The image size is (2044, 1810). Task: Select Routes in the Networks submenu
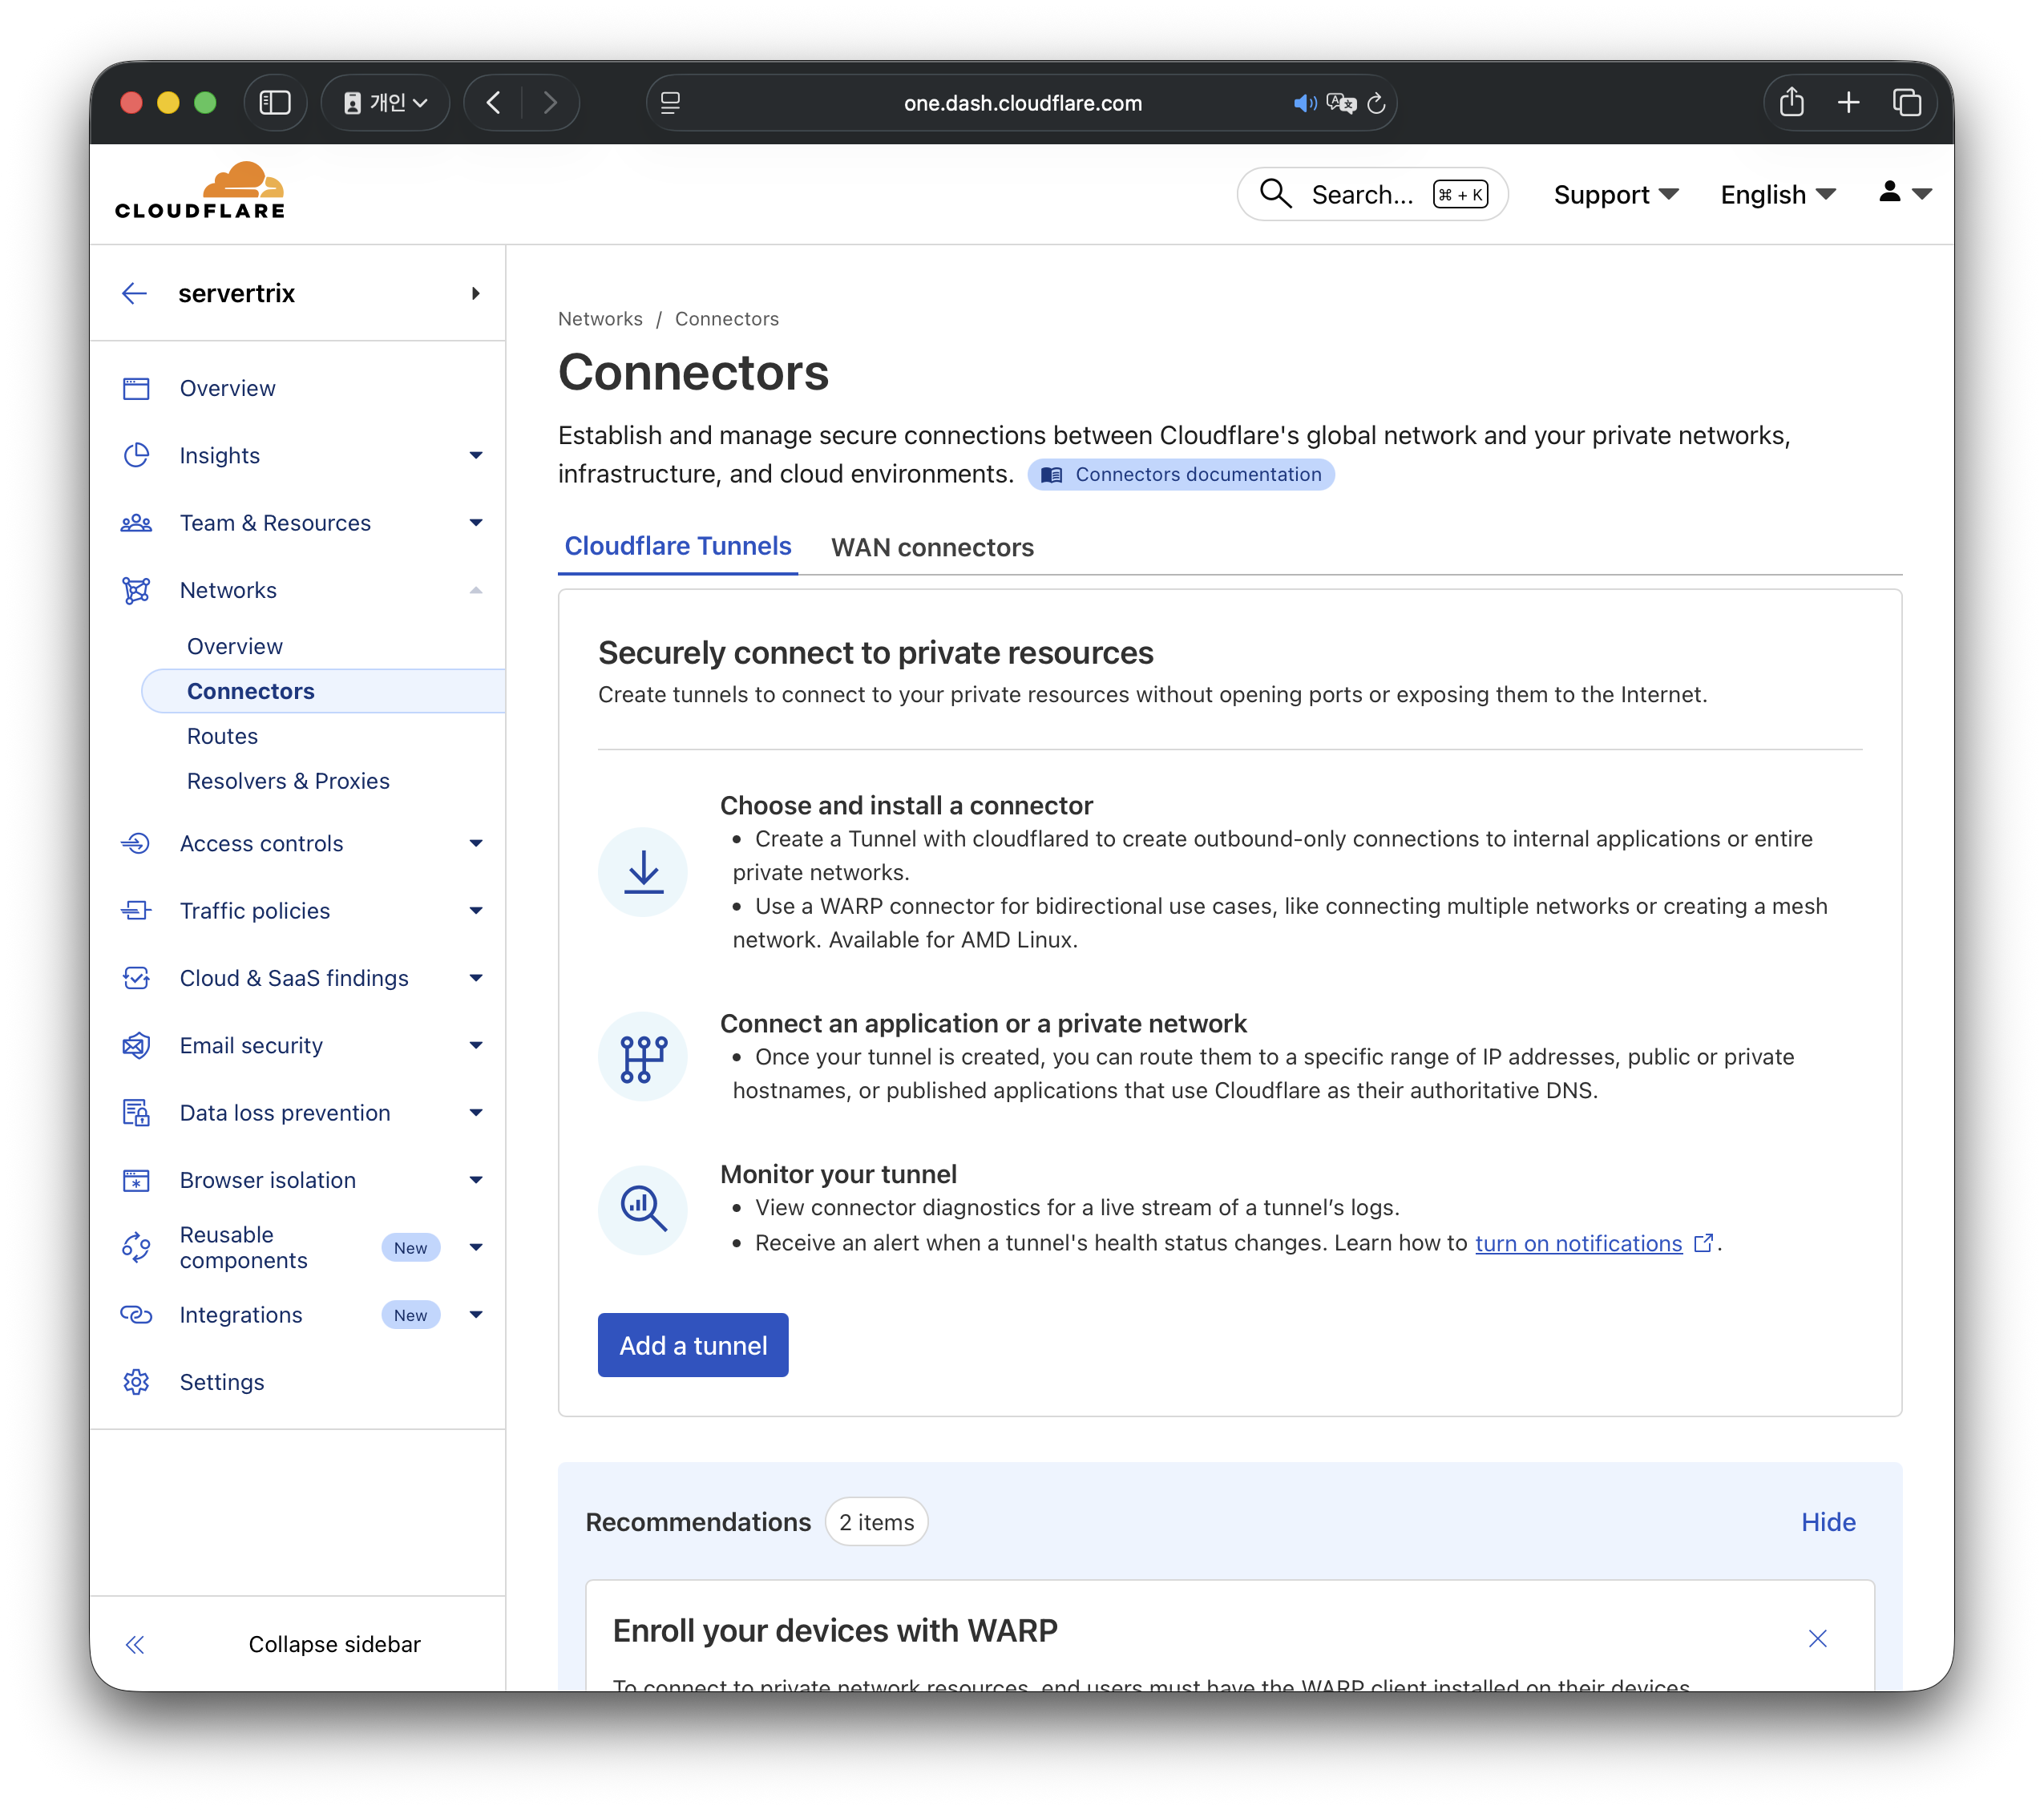[222, 736]
